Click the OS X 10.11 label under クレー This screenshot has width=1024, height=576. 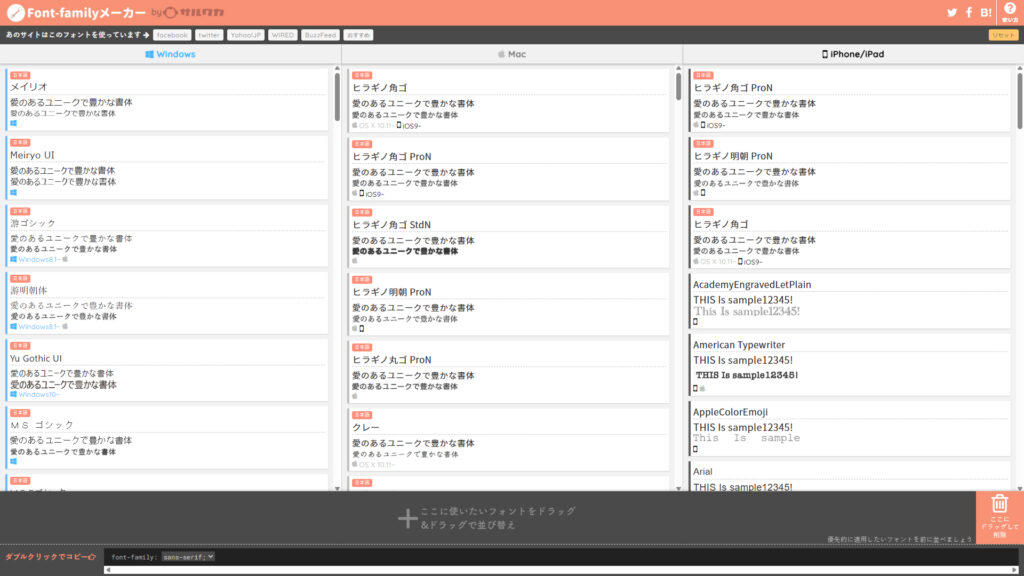(x=377, y=465)
